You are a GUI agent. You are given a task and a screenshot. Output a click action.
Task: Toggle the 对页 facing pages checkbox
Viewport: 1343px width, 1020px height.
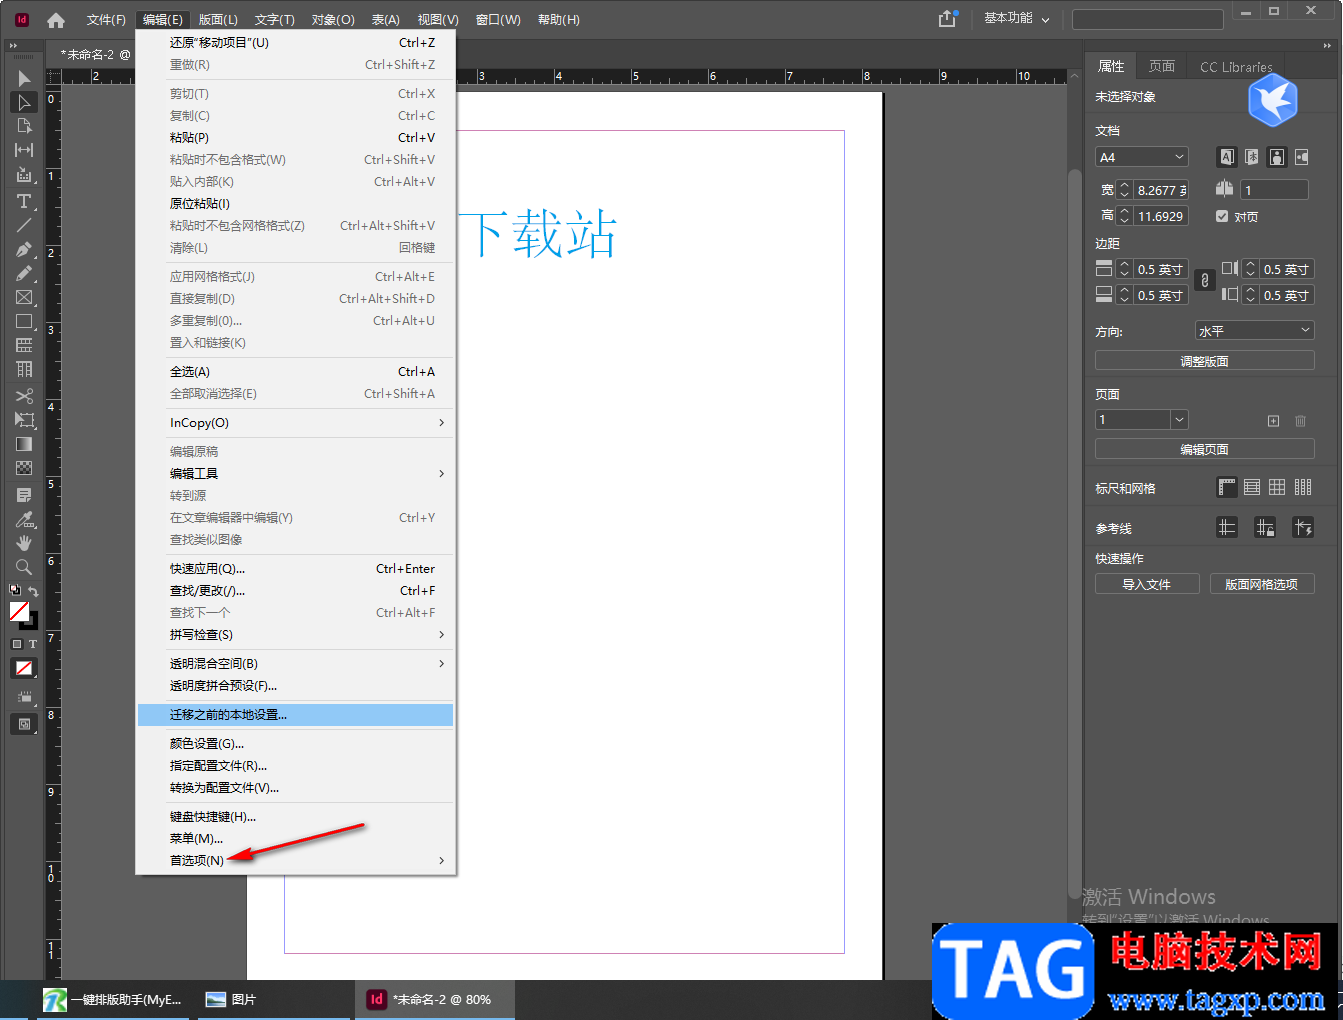(1222, 216)
